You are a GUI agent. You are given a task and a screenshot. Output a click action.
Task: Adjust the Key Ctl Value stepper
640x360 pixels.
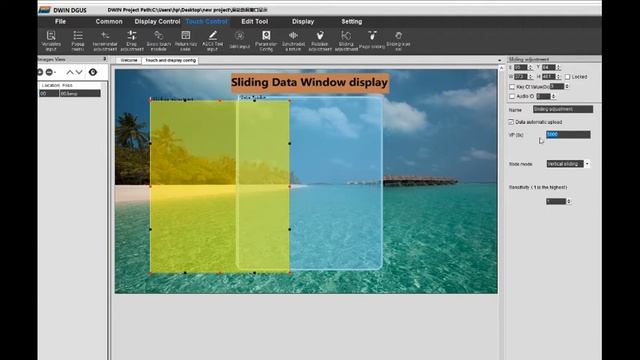tap(567, 87)
